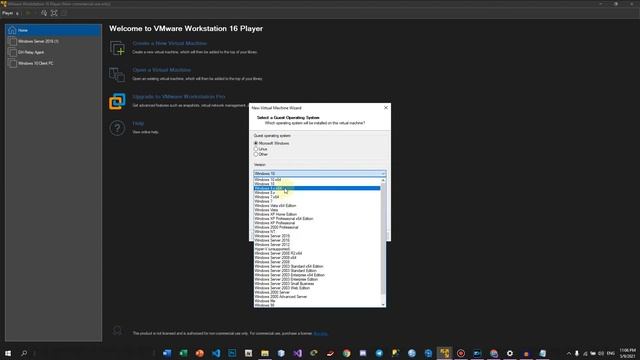Choose Windows Server 2008 R2 x64
640x360 pixels.
[x=317, y=253]
